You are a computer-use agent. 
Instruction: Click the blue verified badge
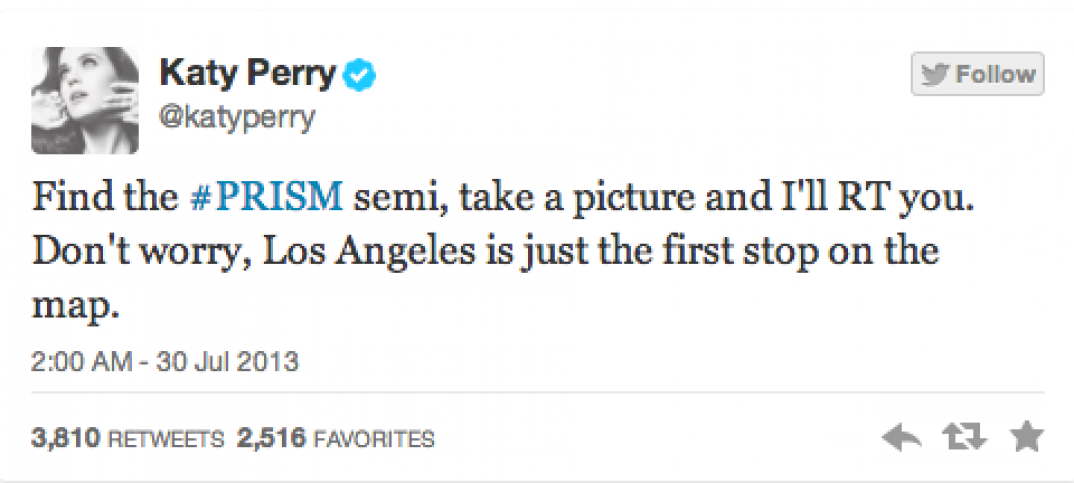point(361,75)
